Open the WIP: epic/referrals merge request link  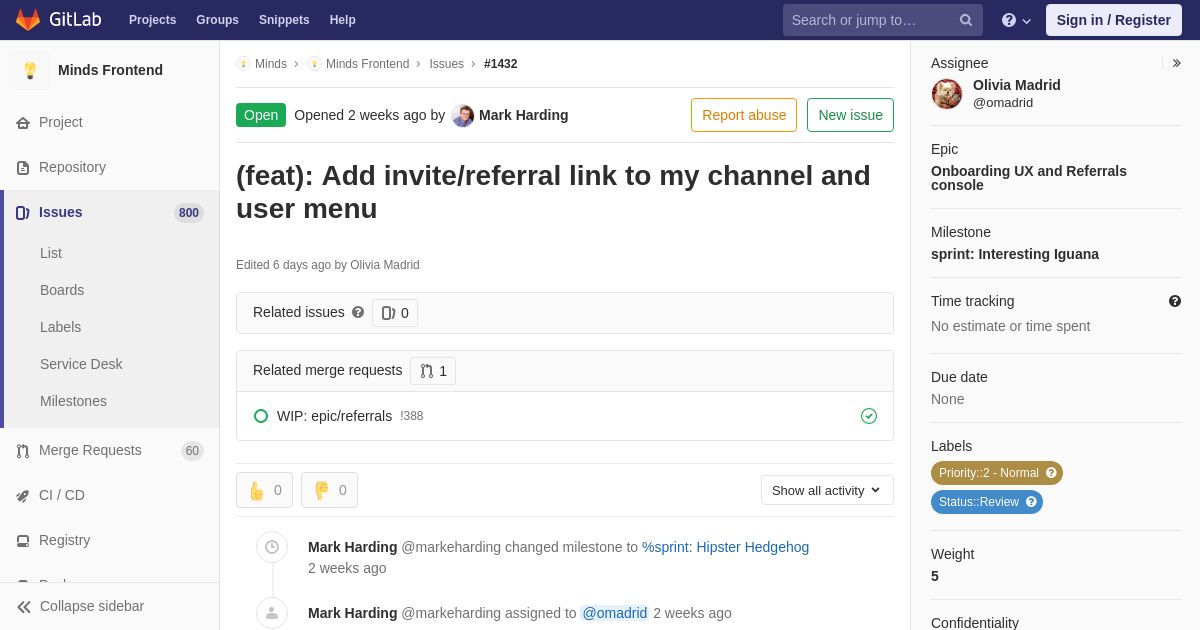tap(334, 416)
